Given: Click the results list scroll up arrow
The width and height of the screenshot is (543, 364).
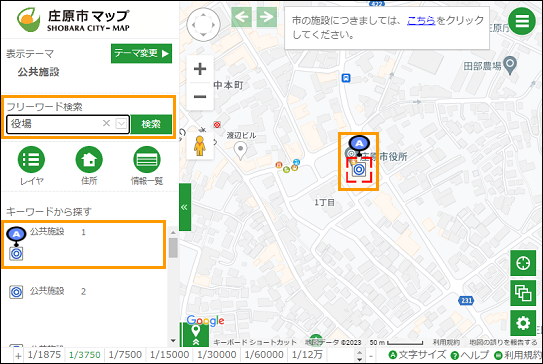Looking at the screenshot, I should pyautogui.click(x=173, y=232).
